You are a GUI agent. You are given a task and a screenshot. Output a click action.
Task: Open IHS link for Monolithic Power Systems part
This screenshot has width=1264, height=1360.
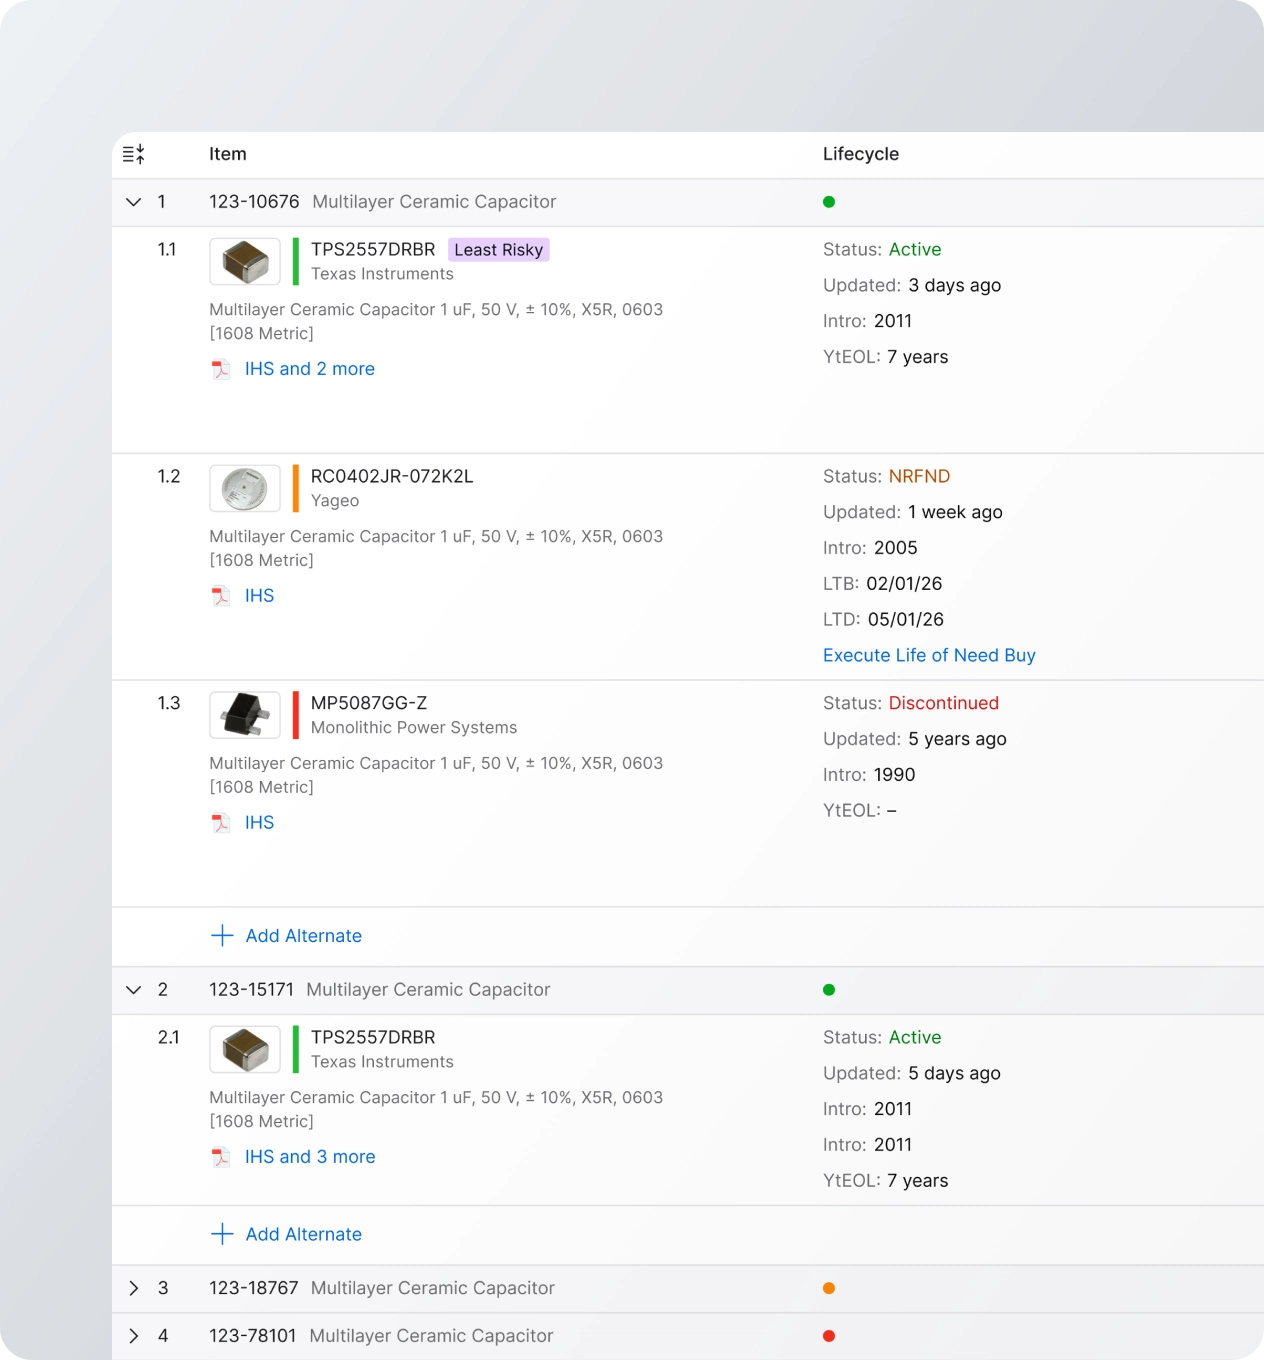[x=260, y=823]
